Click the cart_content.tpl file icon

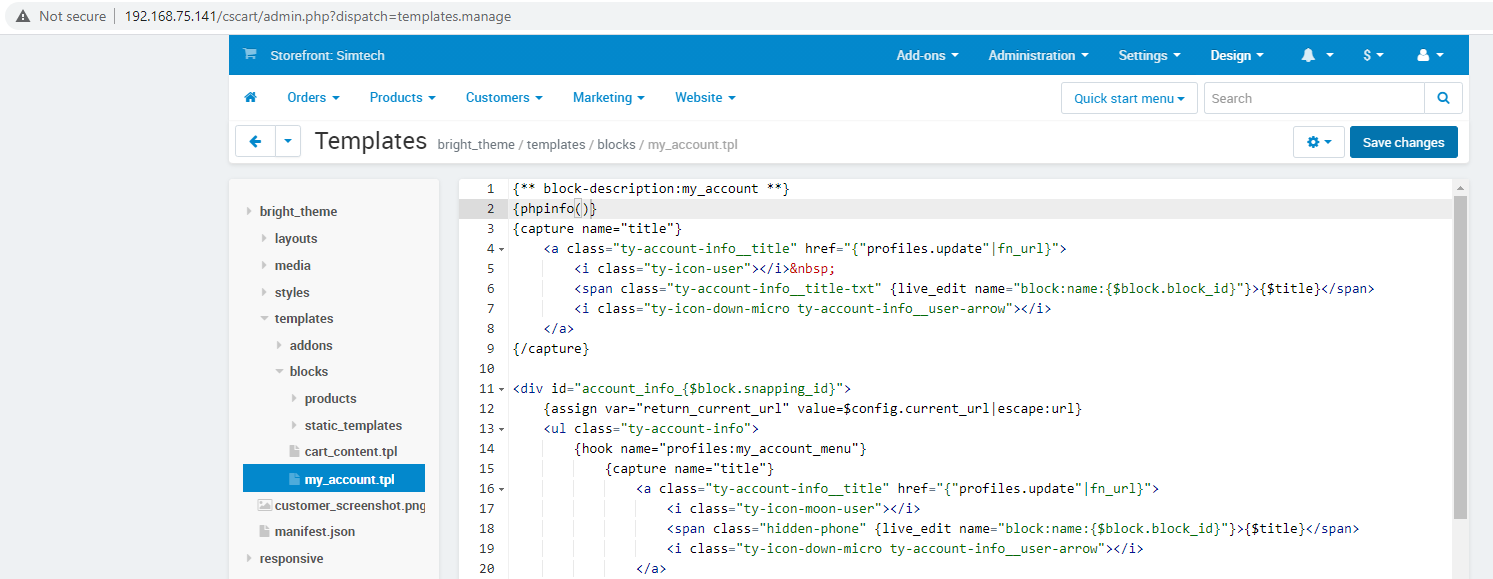[x=294, y=452]
